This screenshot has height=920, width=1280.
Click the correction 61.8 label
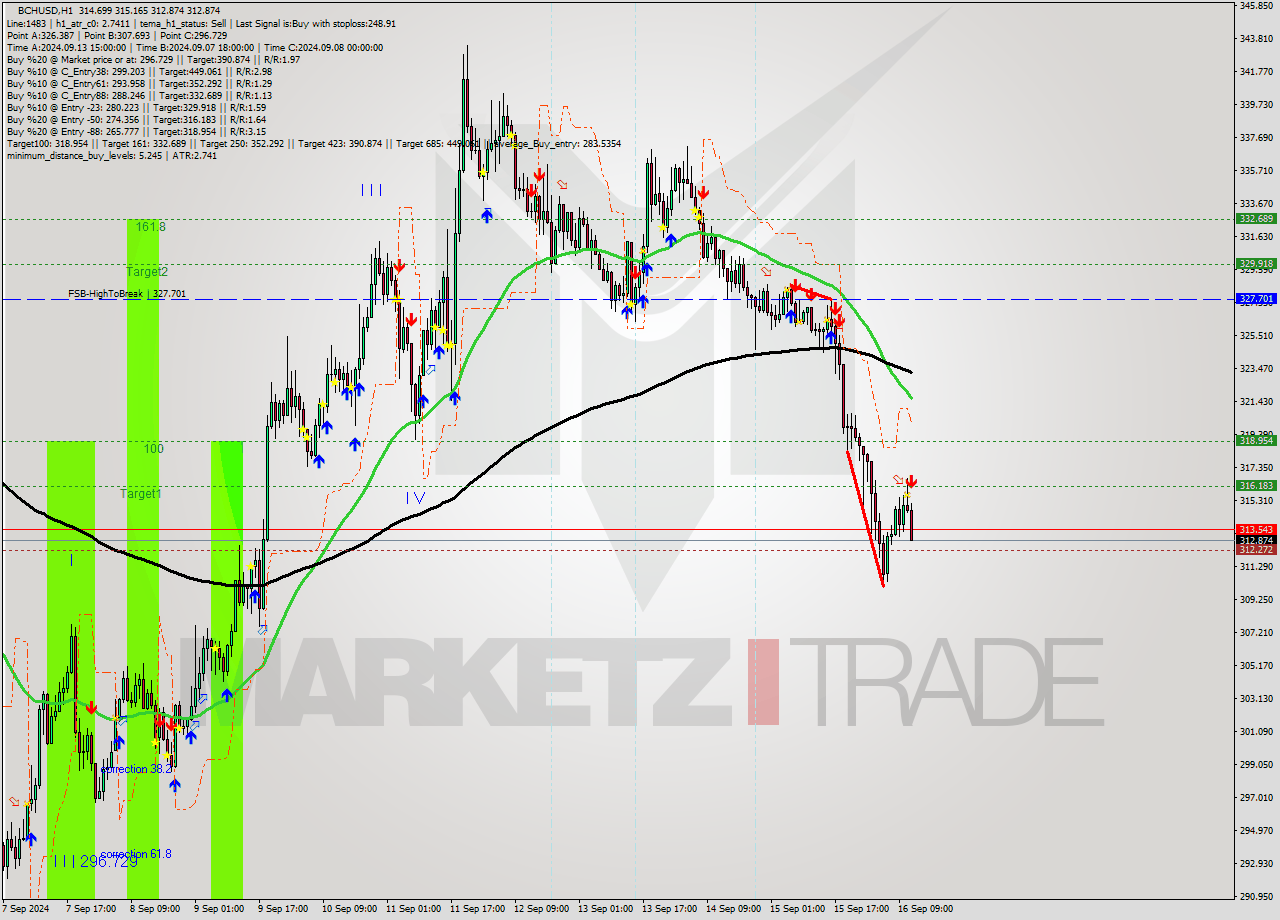click(136, 854)
